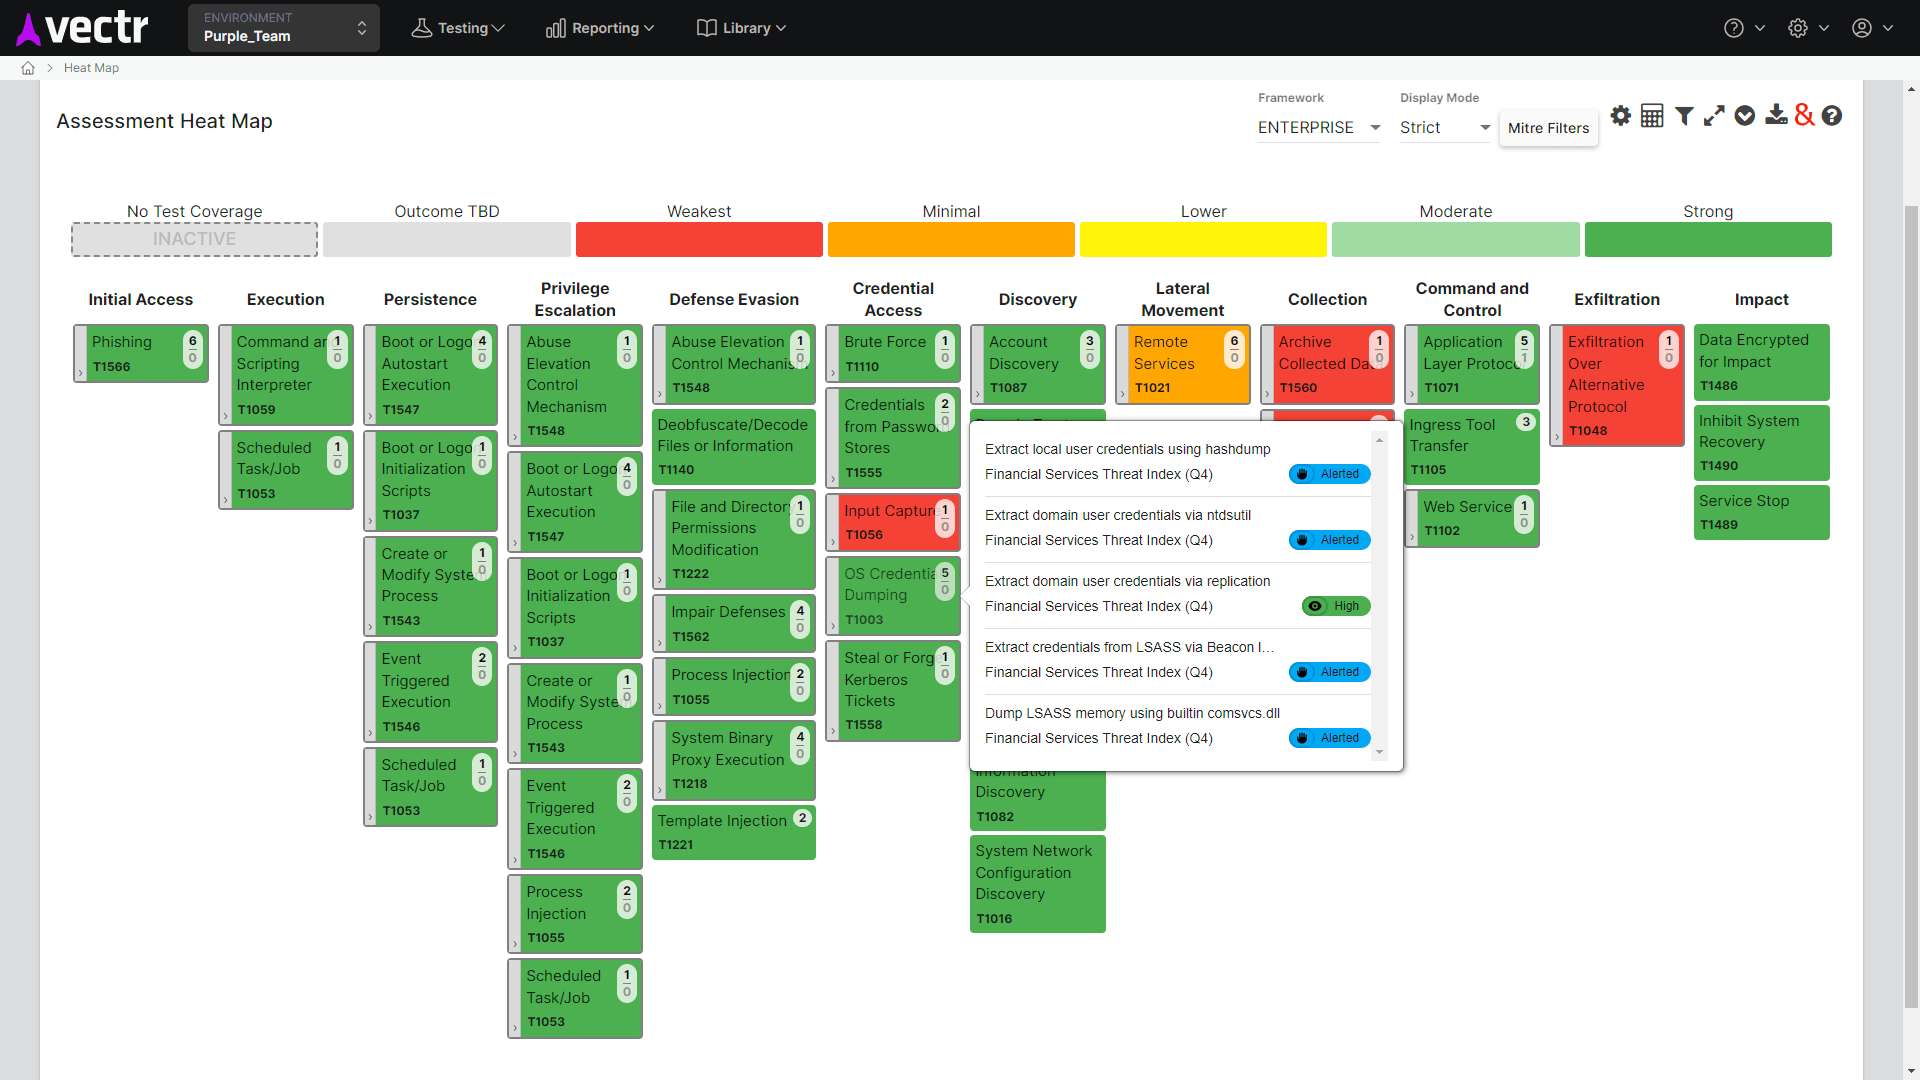
Task: Toggle the INACTIVE no test coverage box
Action: [x=194, y=239]
